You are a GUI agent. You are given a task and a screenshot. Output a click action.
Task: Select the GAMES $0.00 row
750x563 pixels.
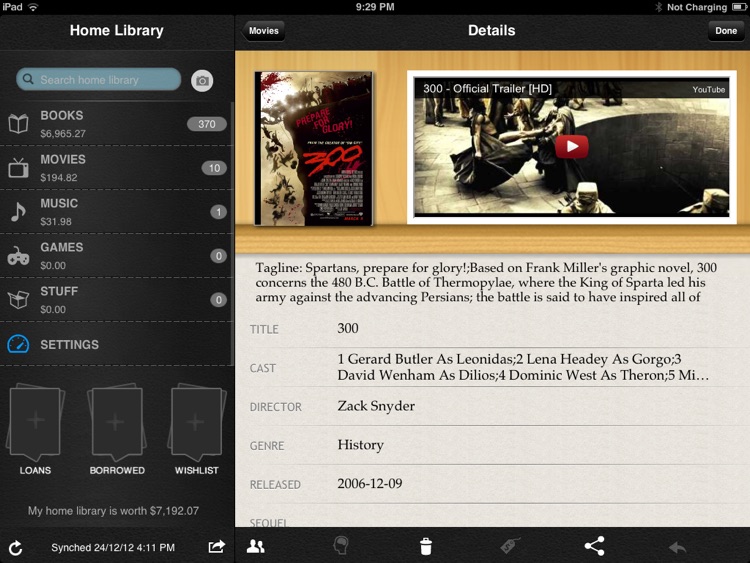tap(117, 256)
